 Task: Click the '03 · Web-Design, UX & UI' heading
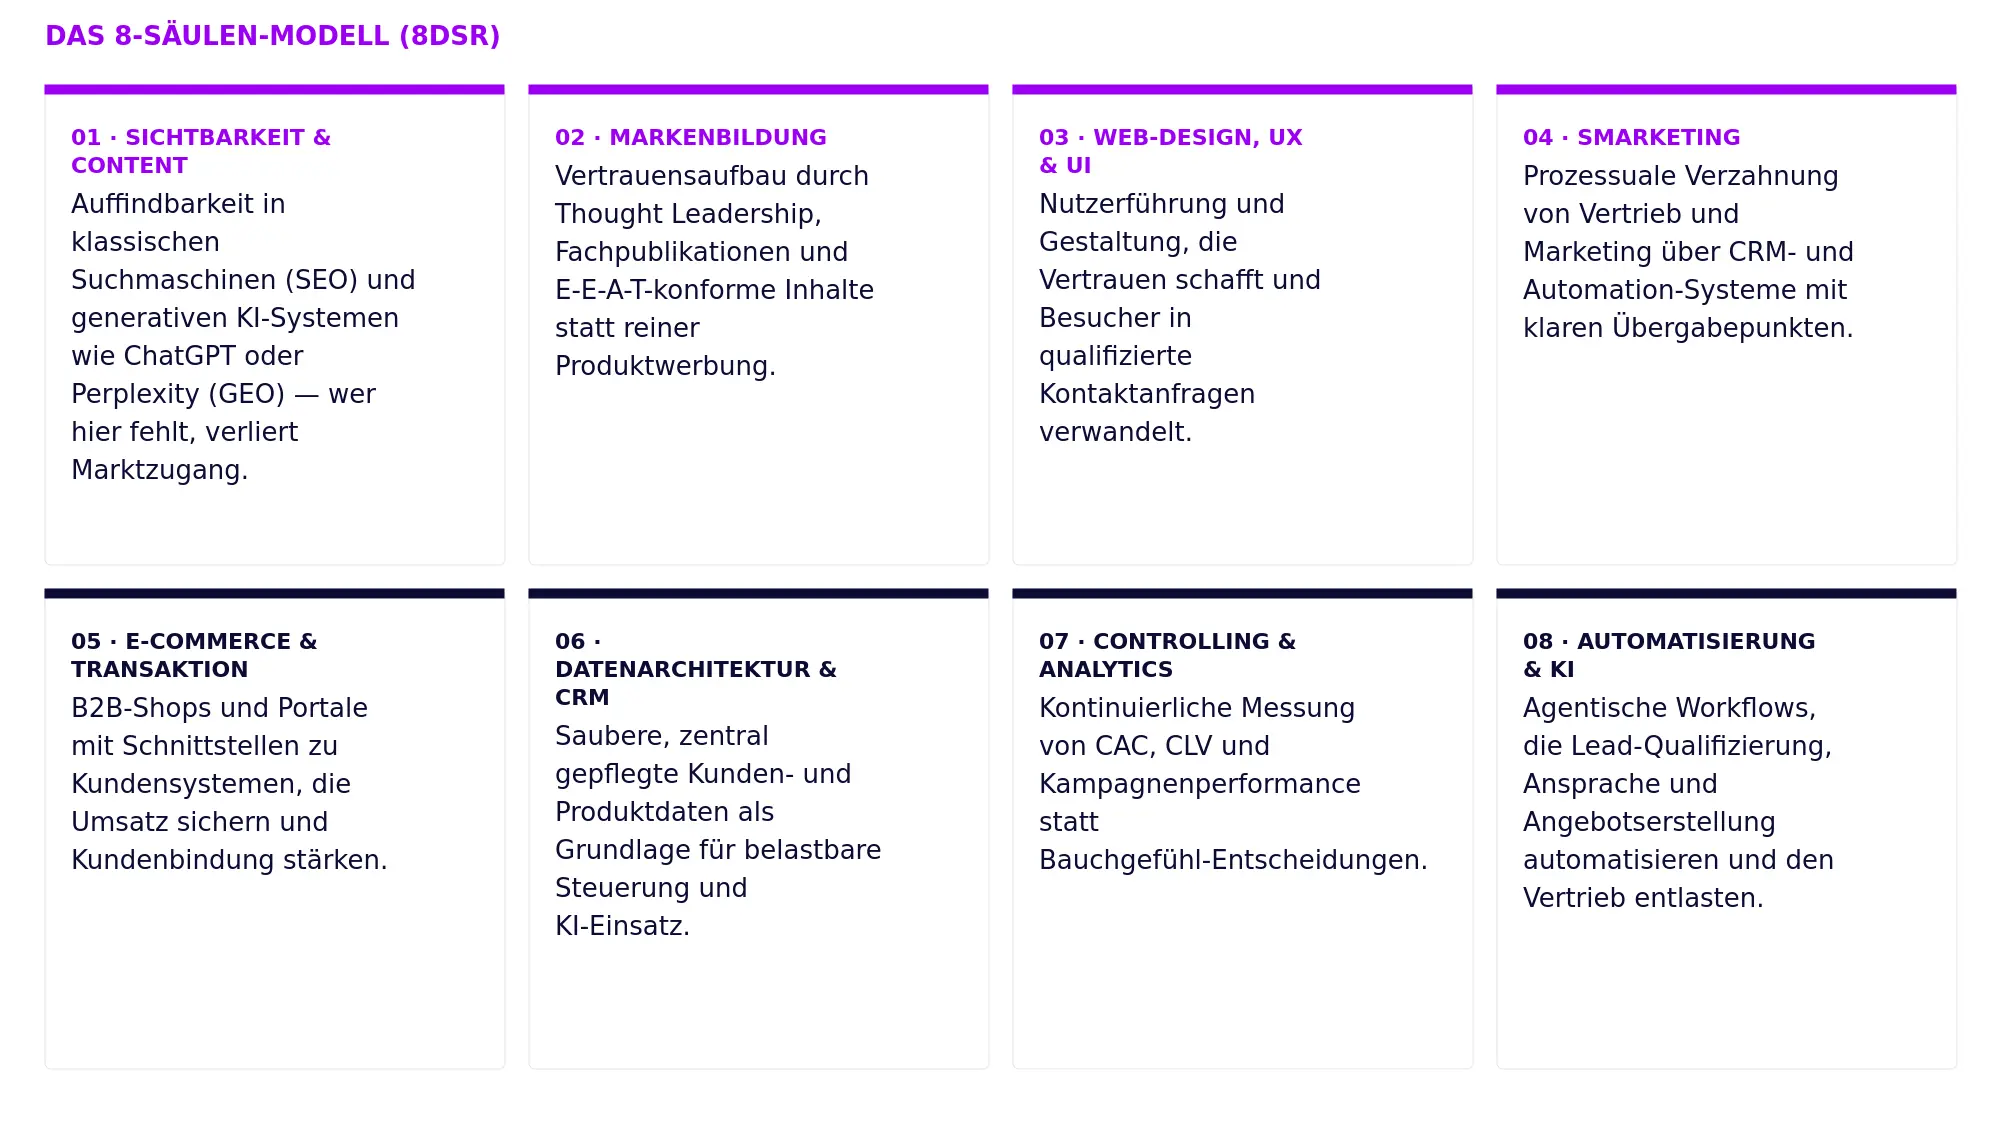click(1171, 151)
